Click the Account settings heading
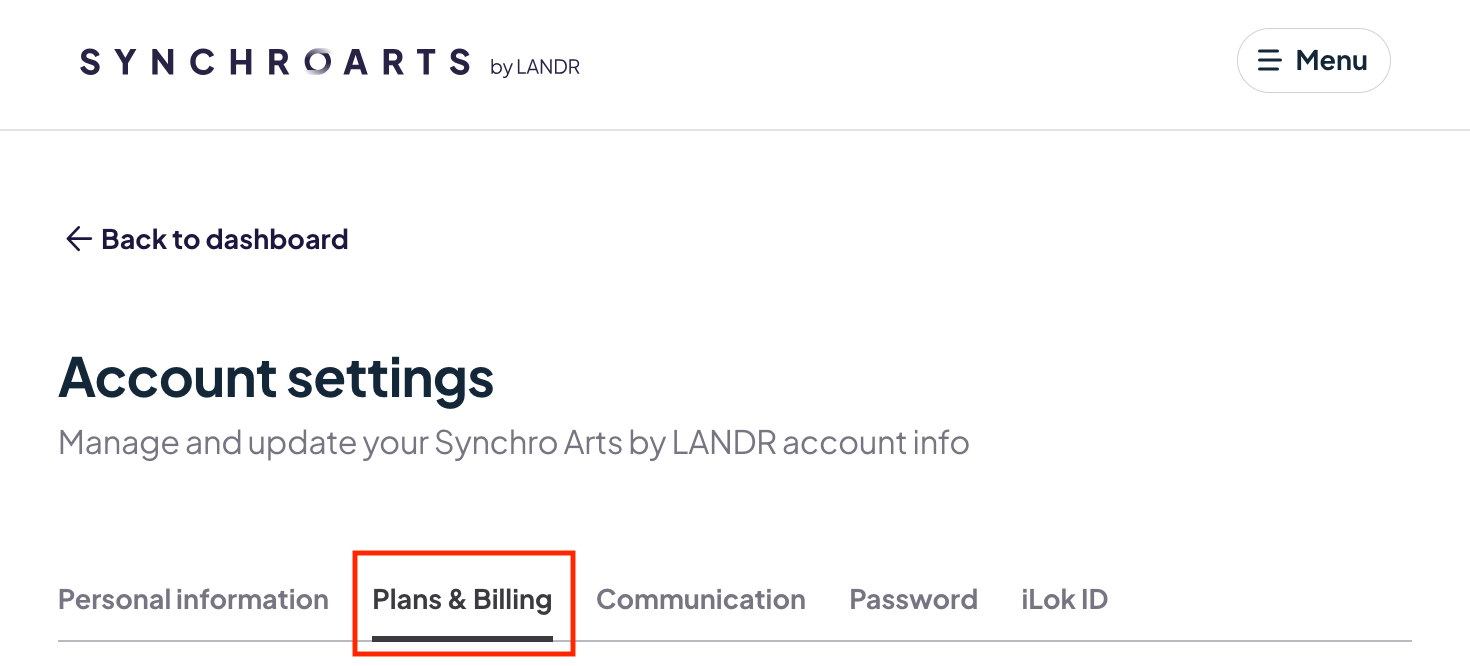The width and height of the screenshot is (1470, 666). click(276, 378)
